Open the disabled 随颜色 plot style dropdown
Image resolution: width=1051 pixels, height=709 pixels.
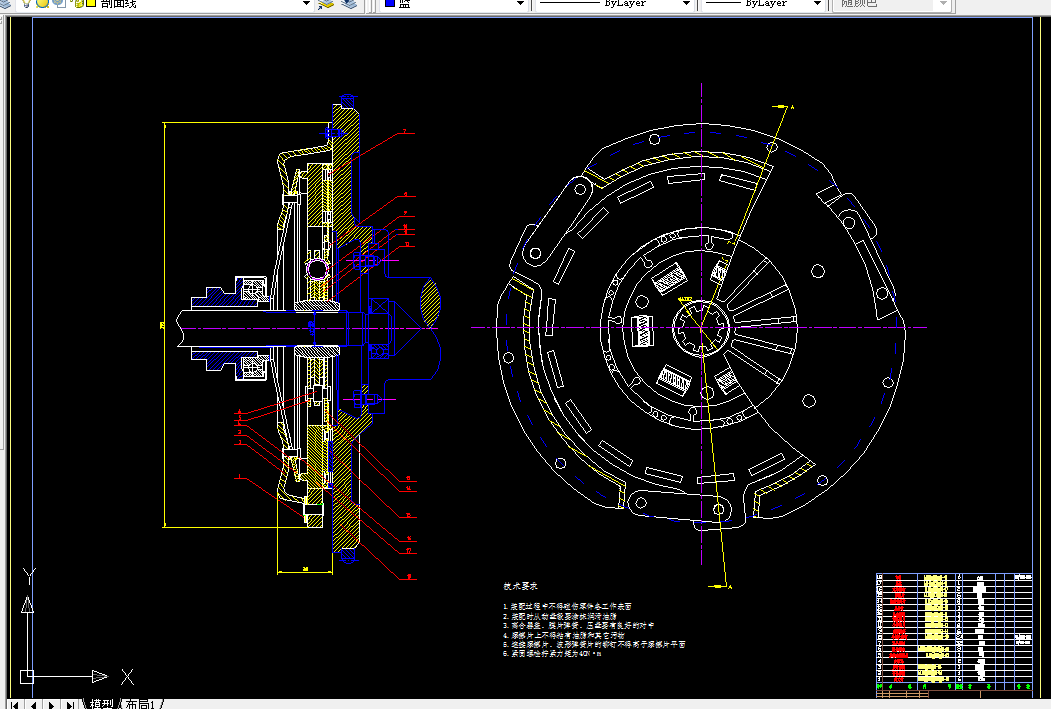(x=944, y=3)
